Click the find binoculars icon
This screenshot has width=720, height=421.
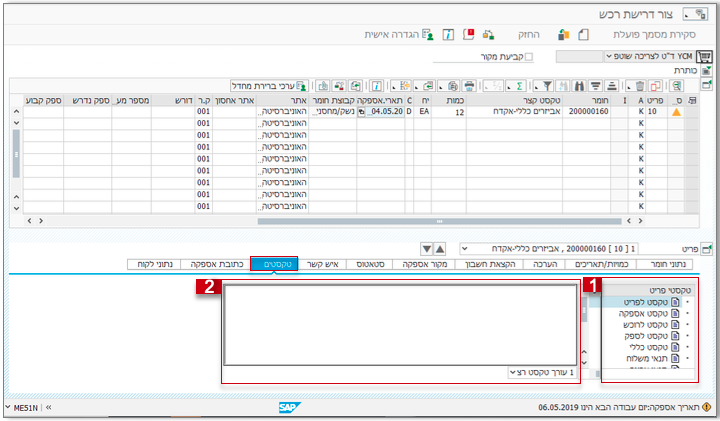[x=579, y=86]
